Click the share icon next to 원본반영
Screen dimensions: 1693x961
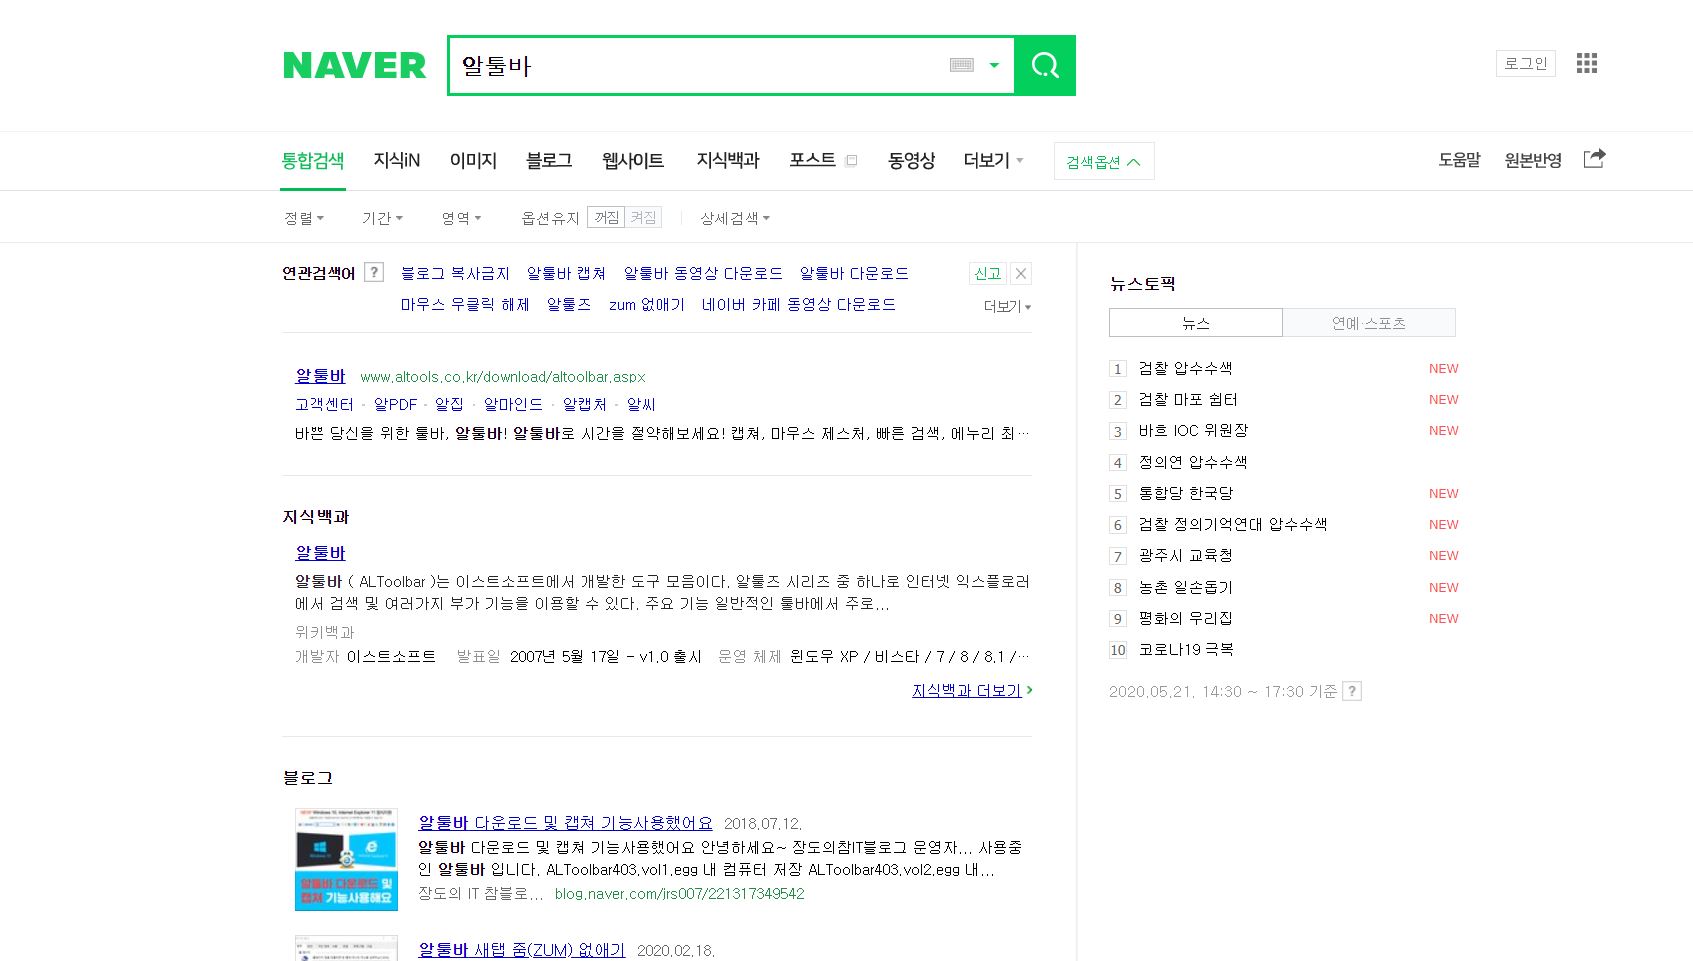click(1595, 158)
